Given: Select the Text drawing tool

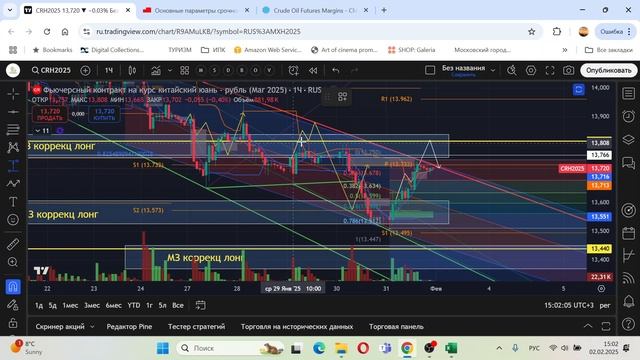Looking at the screenshot, I should (13, 202).
